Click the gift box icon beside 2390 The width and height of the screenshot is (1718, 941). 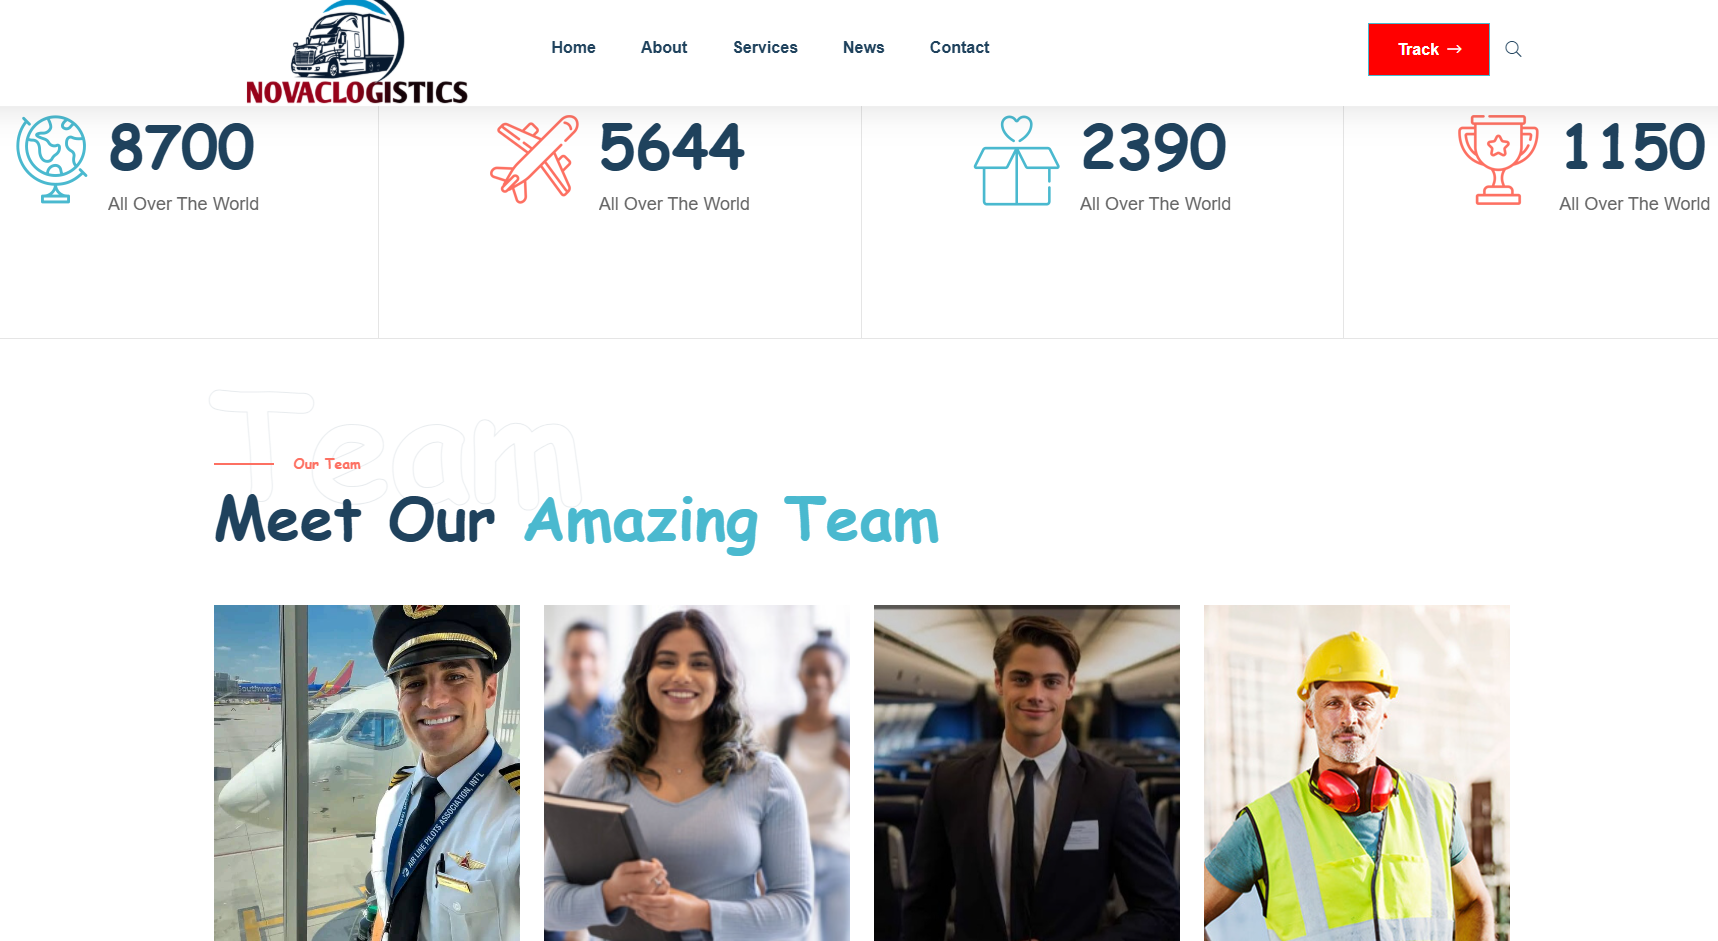pos(1016,160)
